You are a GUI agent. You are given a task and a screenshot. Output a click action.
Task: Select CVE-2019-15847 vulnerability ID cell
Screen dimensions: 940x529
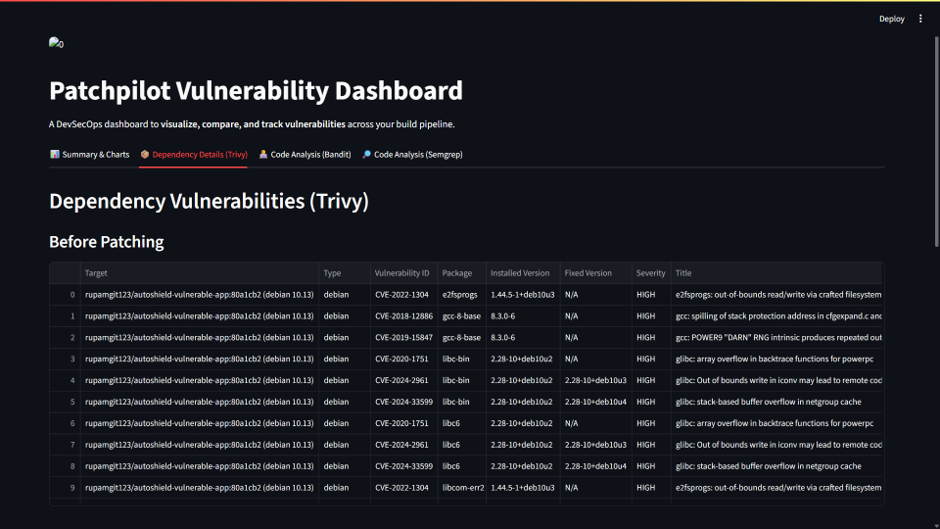coord(404,338)
